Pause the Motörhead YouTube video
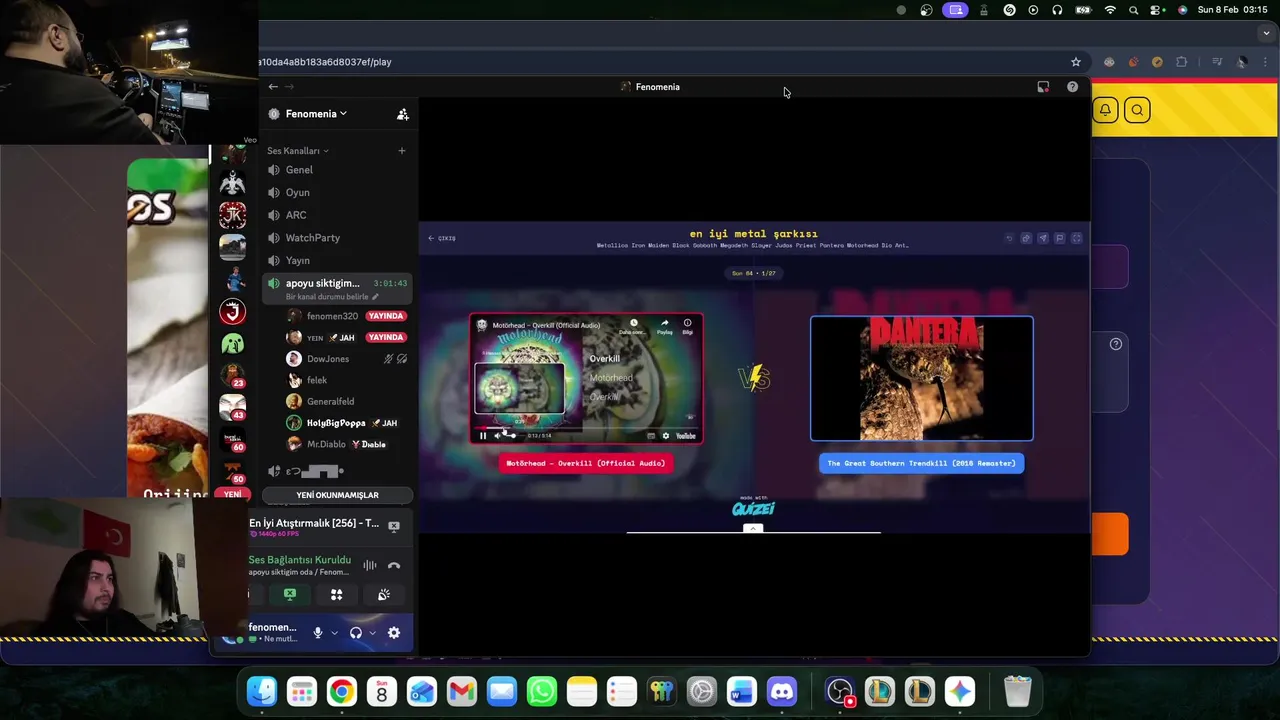 point(483,436)
